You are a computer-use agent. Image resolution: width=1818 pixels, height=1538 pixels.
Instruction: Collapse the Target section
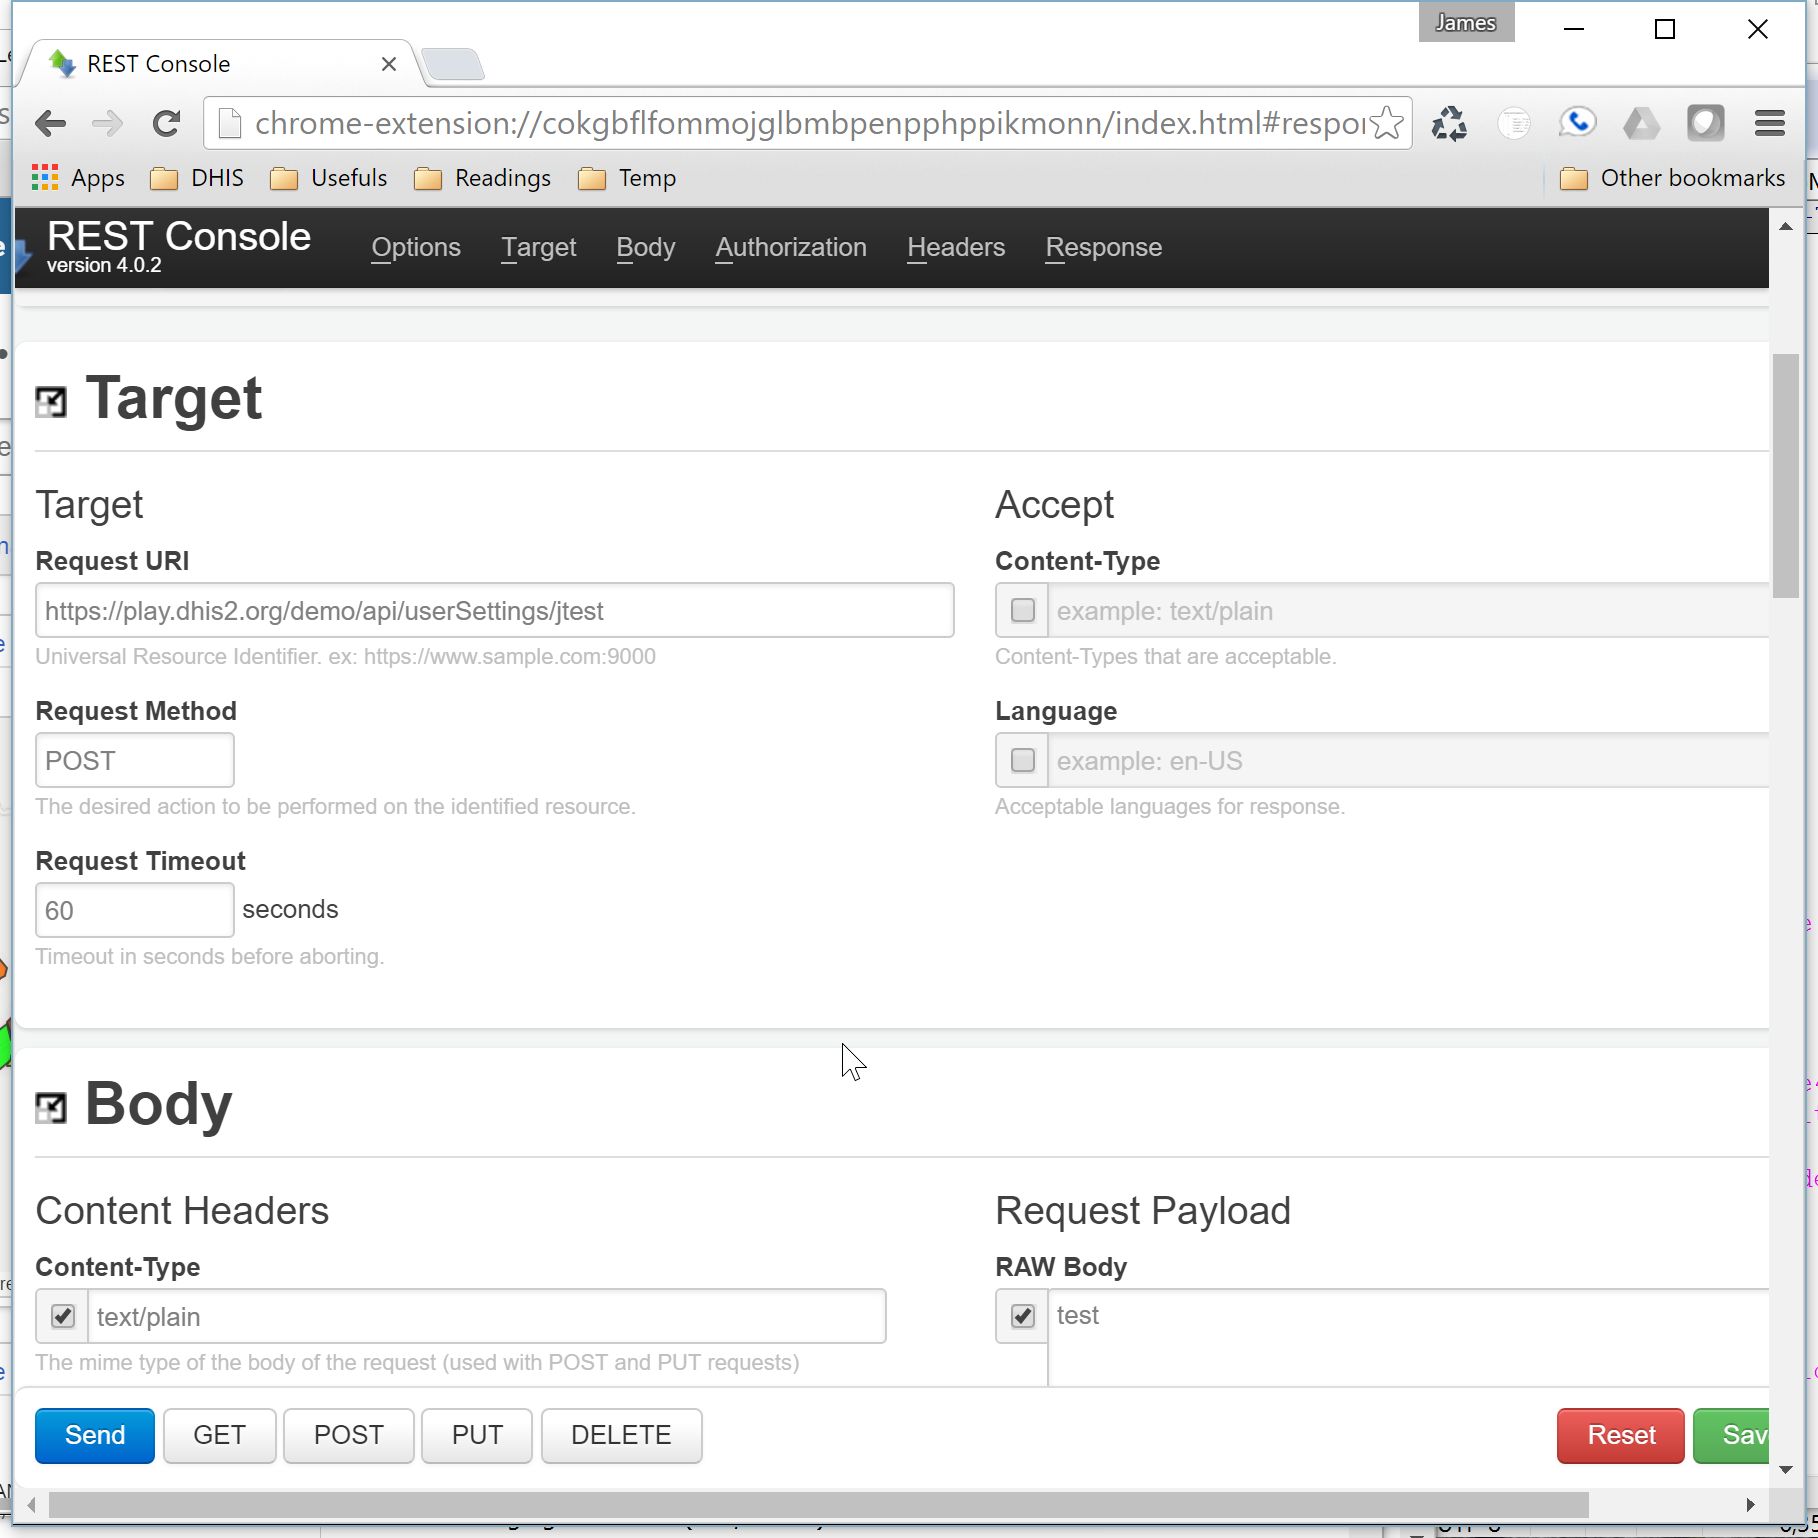tap(51, 402)
